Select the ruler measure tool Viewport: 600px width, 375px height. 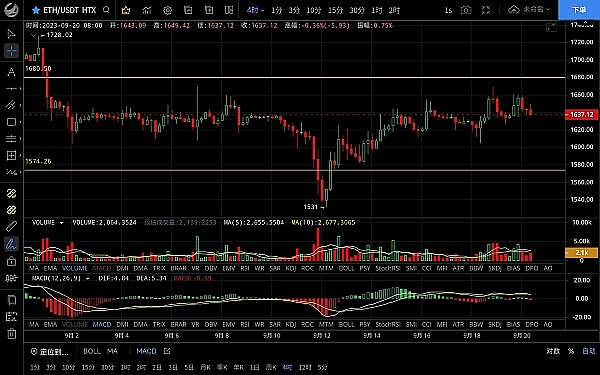(x=11, y=226)
